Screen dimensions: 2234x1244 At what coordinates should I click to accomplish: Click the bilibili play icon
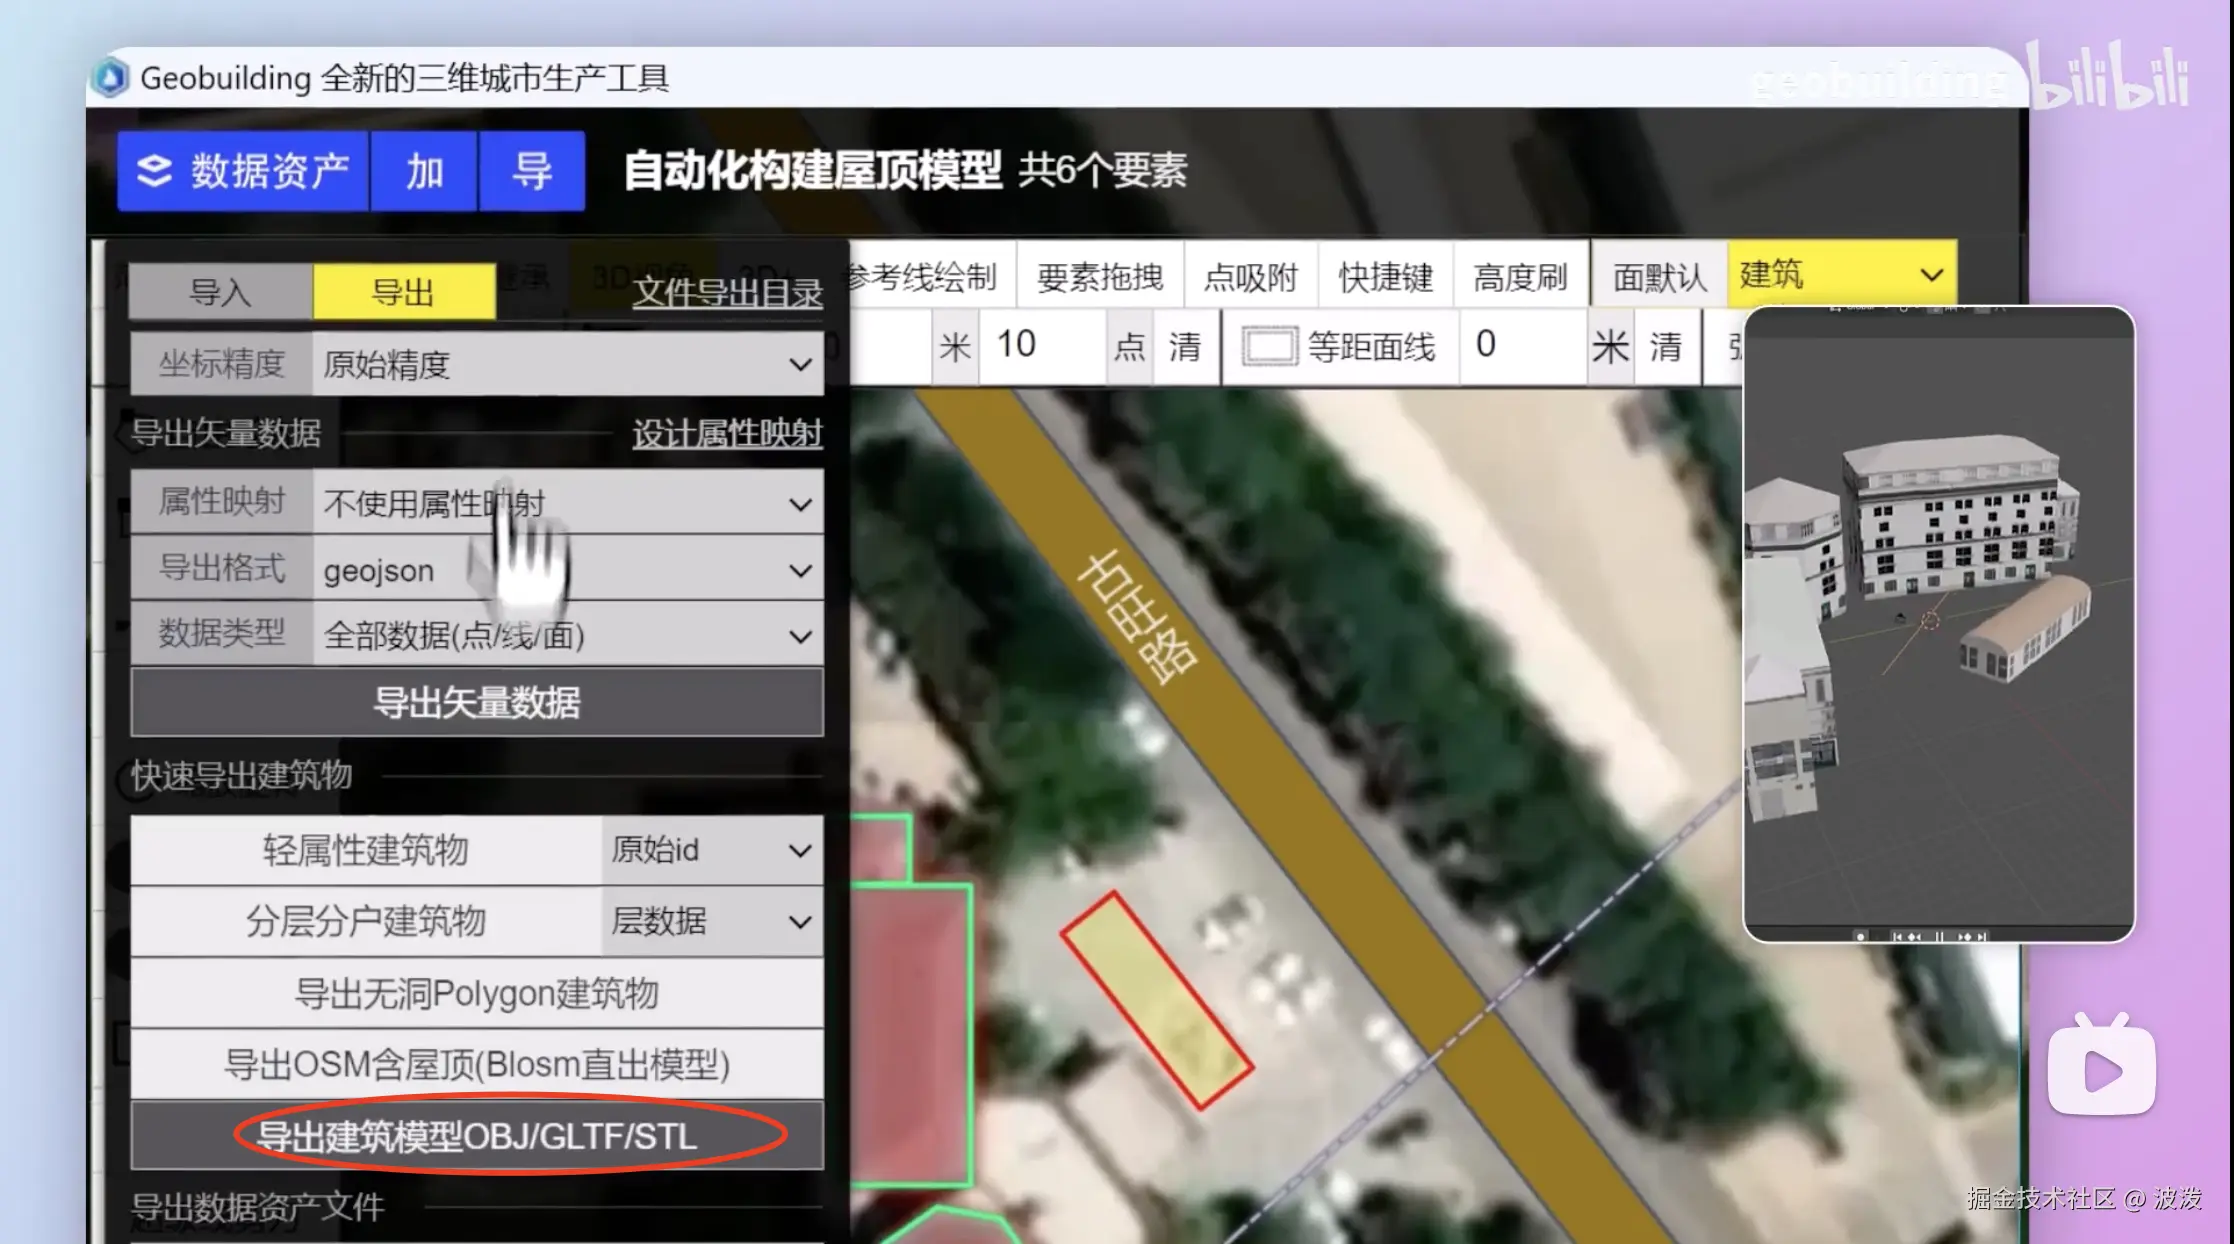click(2101, 1069)
